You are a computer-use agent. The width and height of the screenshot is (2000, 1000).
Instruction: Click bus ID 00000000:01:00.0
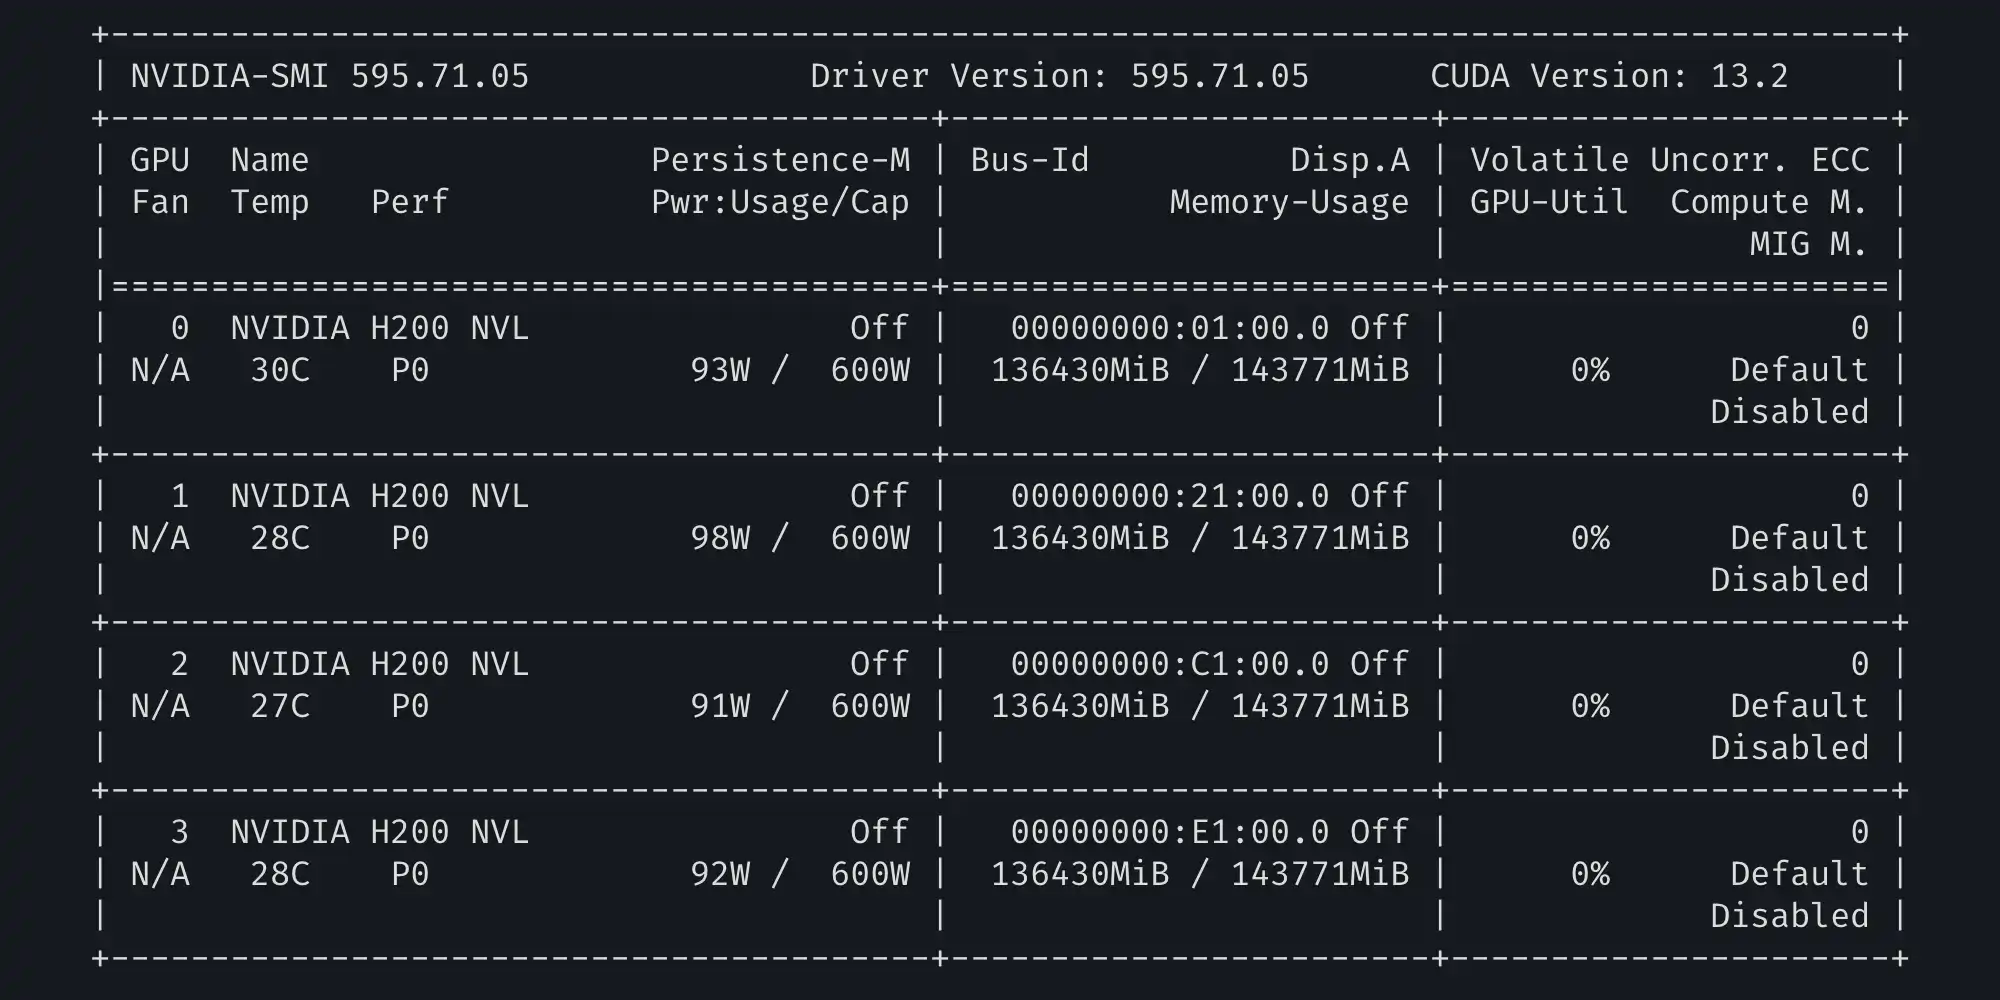click(x=1169, y=328)
